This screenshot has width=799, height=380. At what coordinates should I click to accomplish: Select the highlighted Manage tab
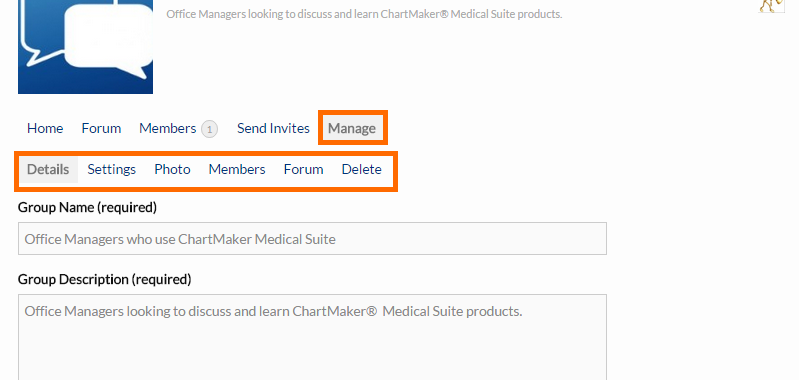(x=352, y=128)
